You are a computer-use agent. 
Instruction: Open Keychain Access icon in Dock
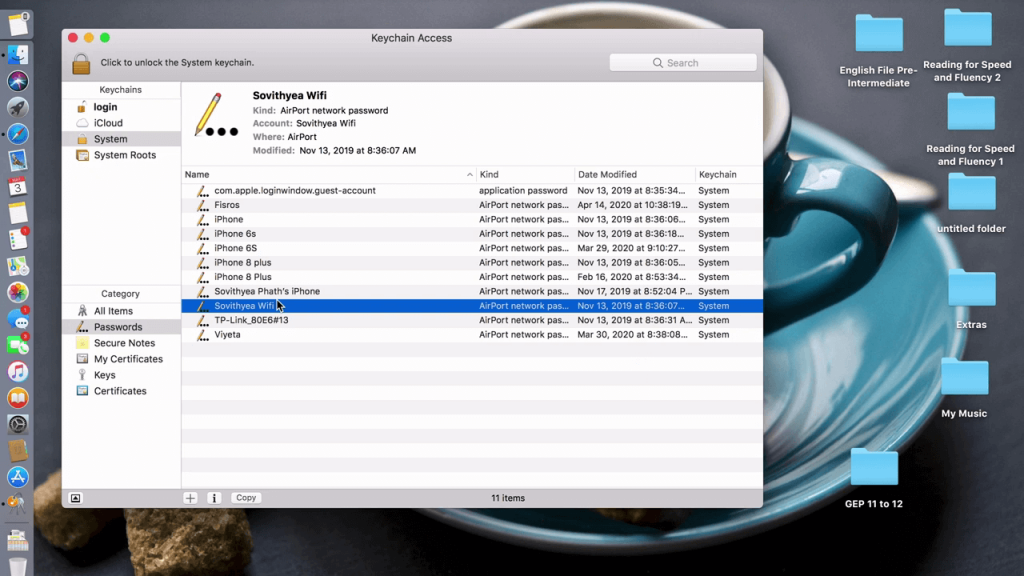click(16, 504)
